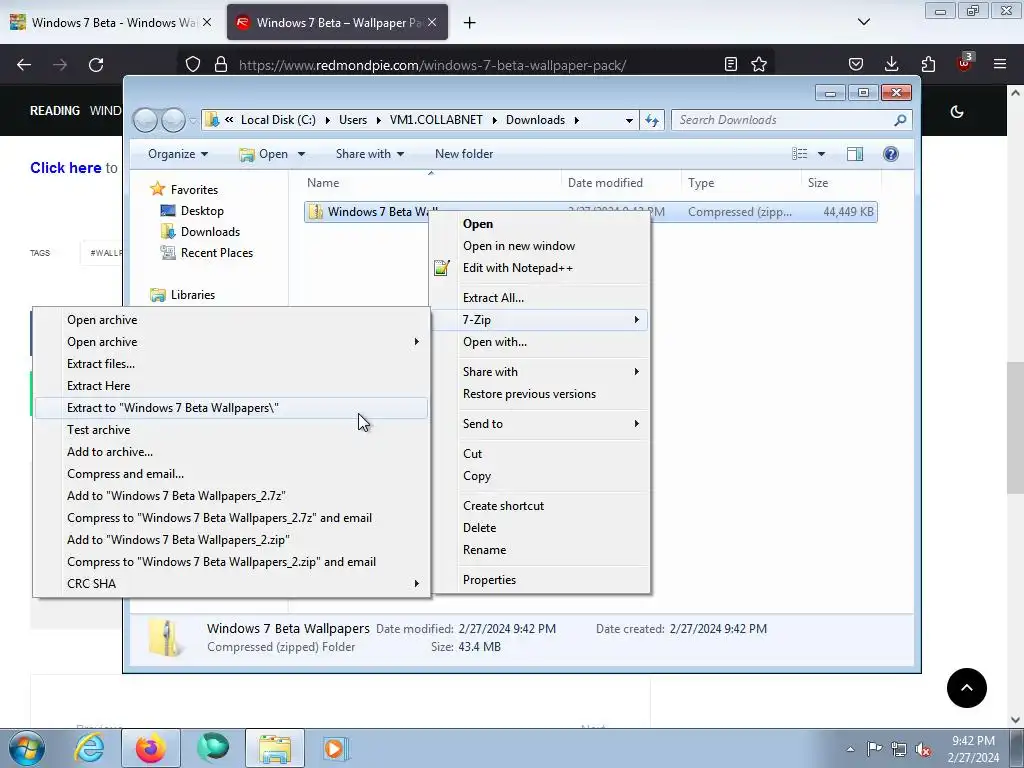This screenshot has height=768, width=1024.
Task: Close the Windows Wallpaper first tab
Action: pyautogui.click(x=207, y=22)
